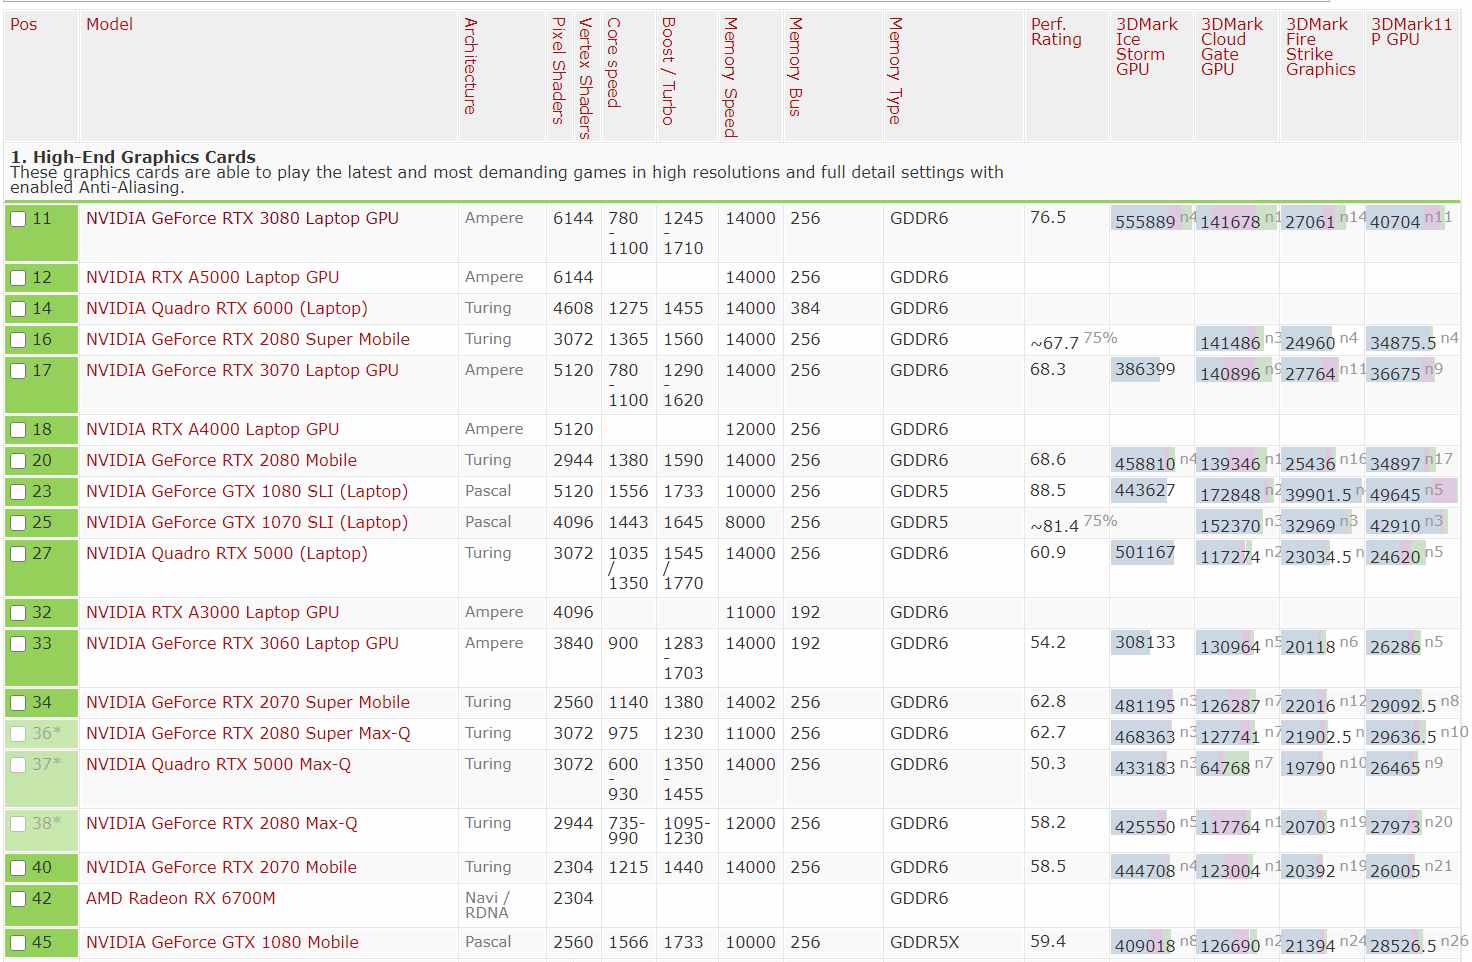
Task: Sort by Memory Bus column header
Action: [x=795, y=66]
